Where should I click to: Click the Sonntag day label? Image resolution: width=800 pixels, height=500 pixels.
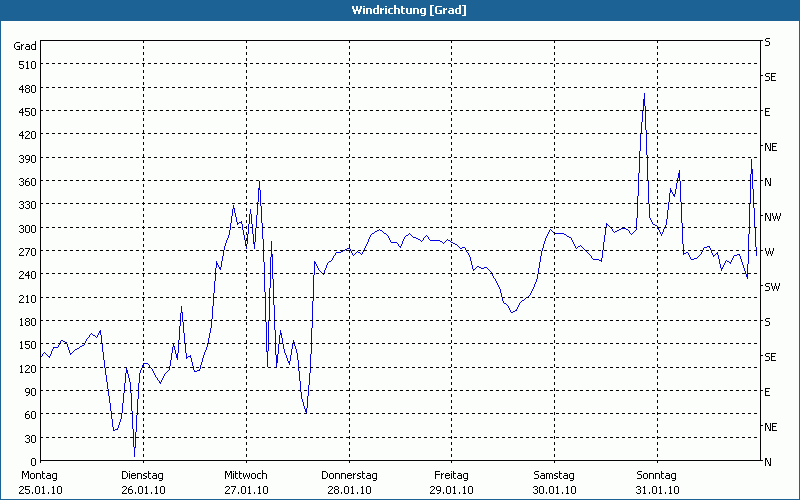657,475
